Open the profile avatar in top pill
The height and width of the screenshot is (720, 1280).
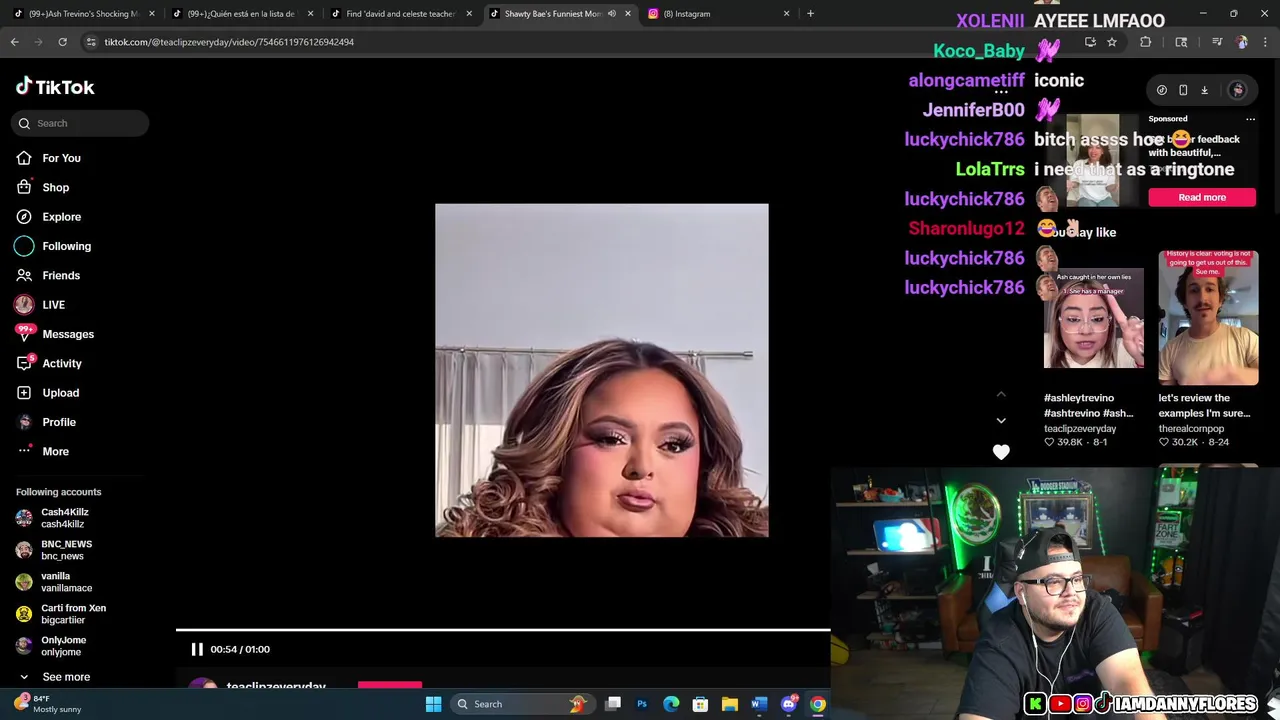[x=1238, y=90]
